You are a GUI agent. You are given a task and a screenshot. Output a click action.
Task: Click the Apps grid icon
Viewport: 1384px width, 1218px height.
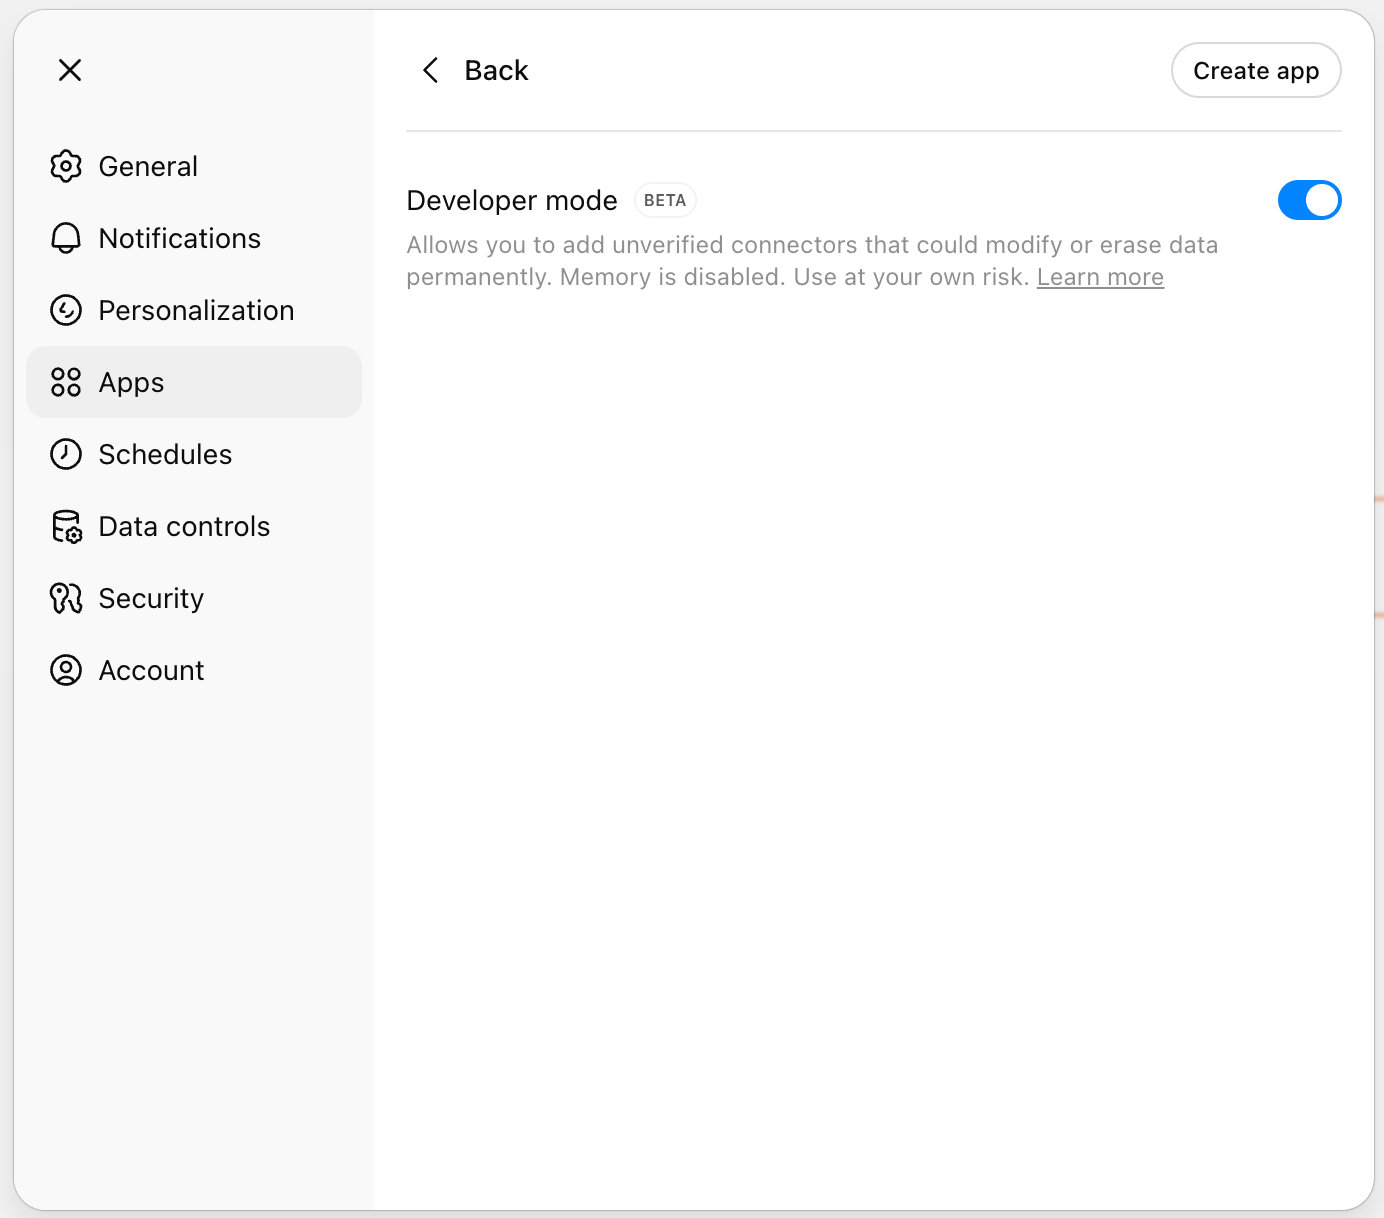66,382
